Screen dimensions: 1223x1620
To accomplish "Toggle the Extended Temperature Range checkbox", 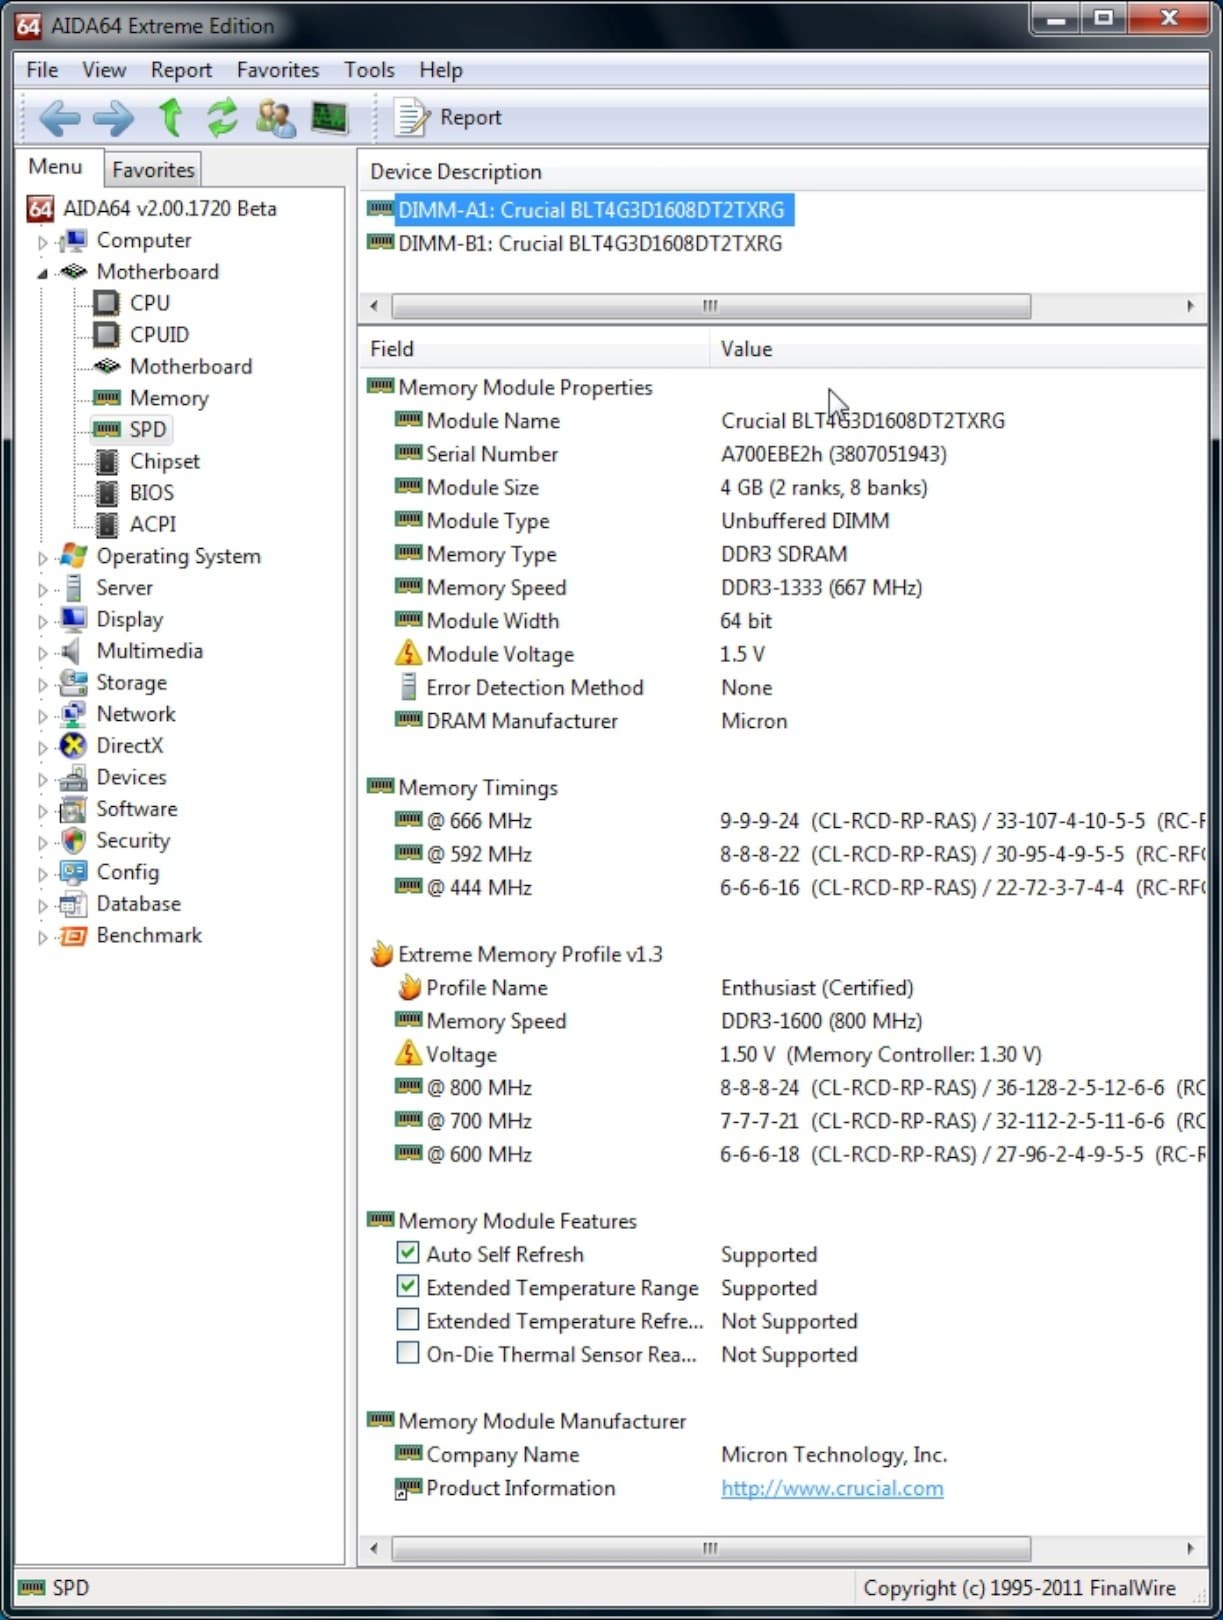I will point(407,1286).
